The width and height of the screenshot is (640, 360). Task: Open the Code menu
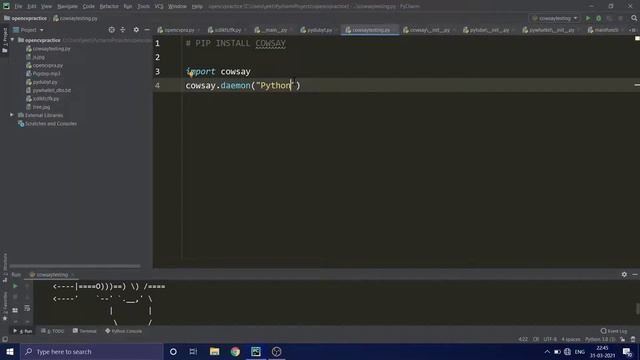[x=89, y=7]
